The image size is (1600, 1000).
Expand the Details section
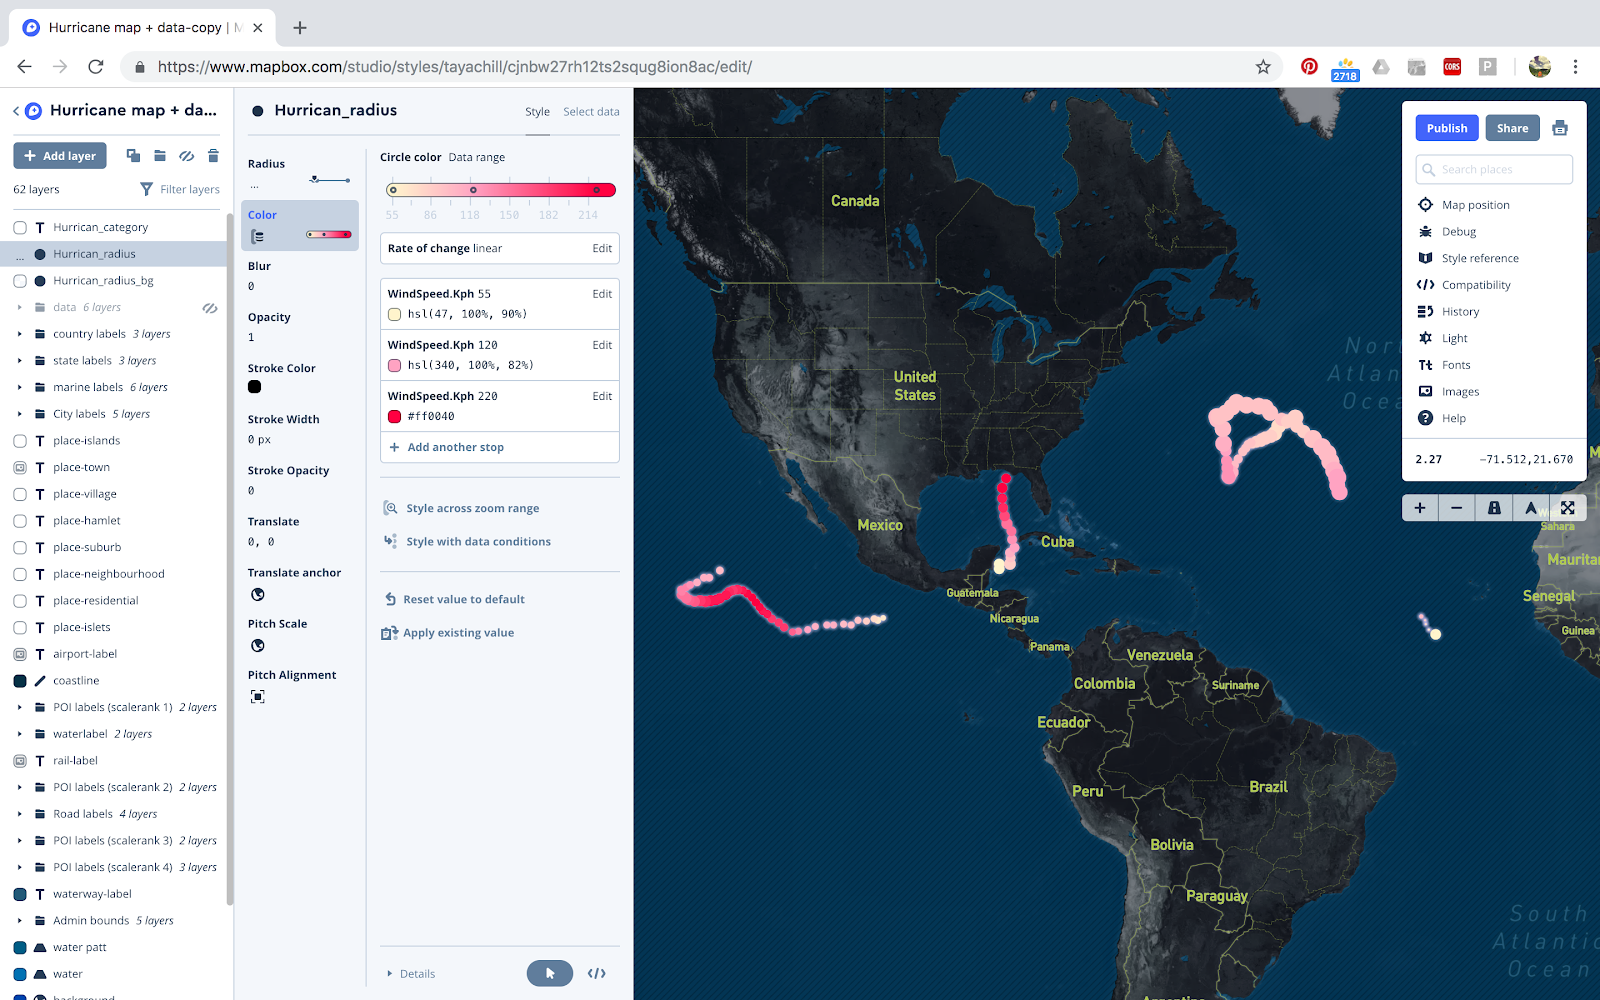coord(411,974)
